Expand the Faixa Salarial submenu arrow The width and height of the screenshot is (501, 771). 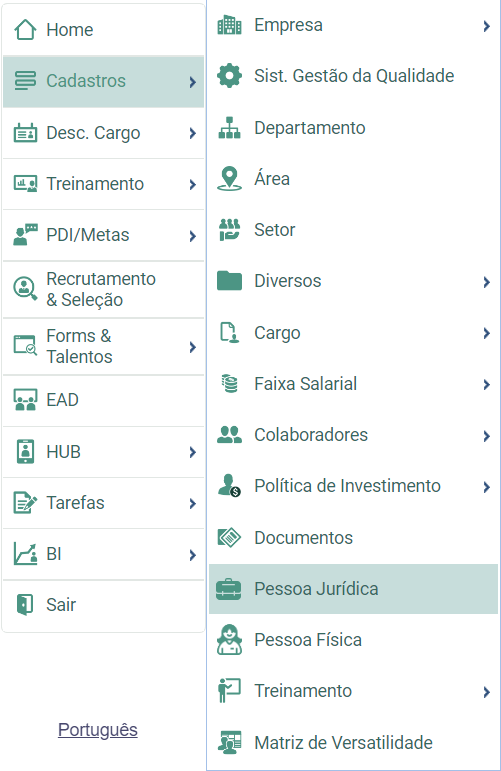486,385
